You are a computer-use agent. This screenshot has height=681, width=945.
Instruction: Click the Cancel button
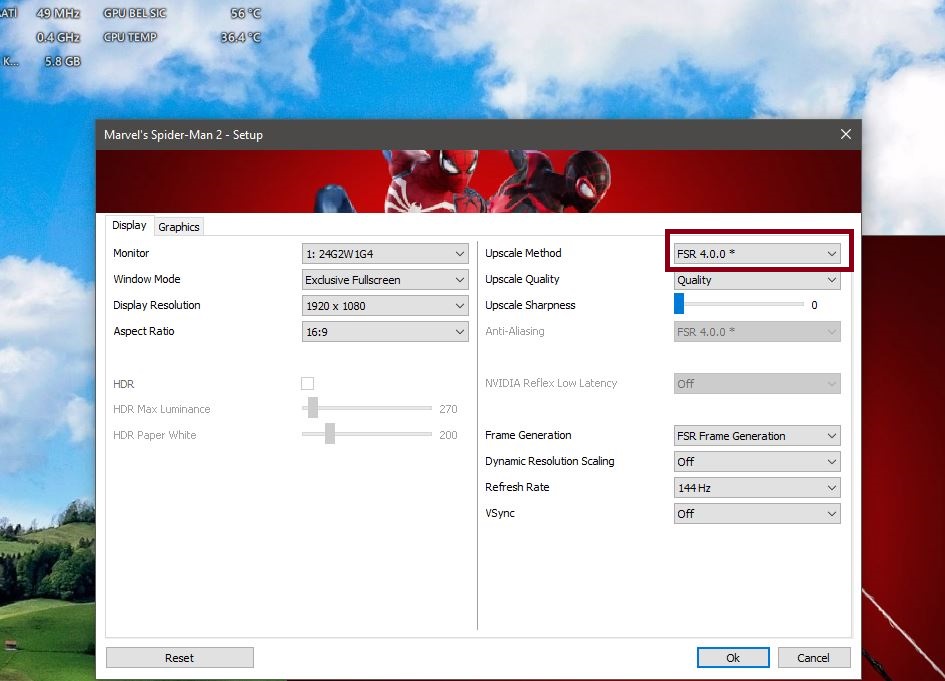[x=814, y=657]
